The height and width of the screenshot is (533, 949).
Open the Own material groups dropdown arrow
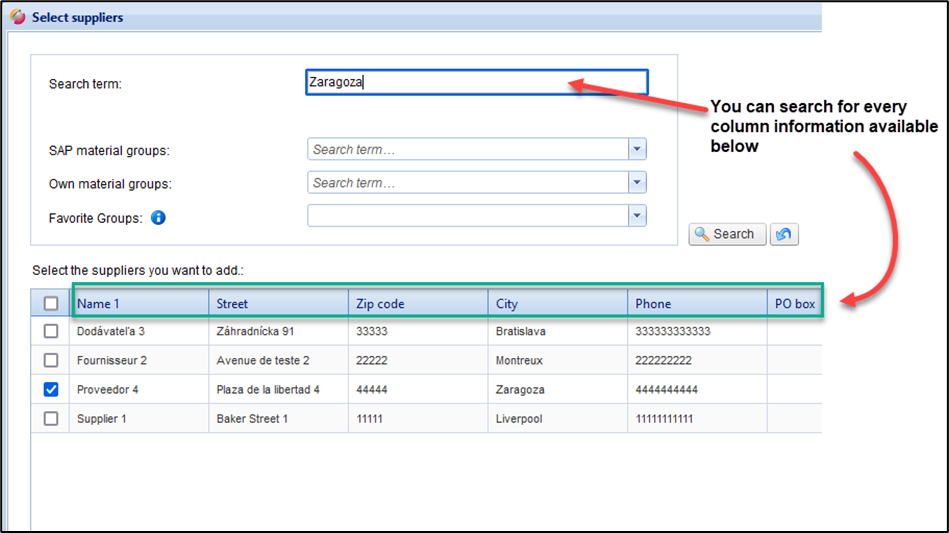[x=637, y=183]
